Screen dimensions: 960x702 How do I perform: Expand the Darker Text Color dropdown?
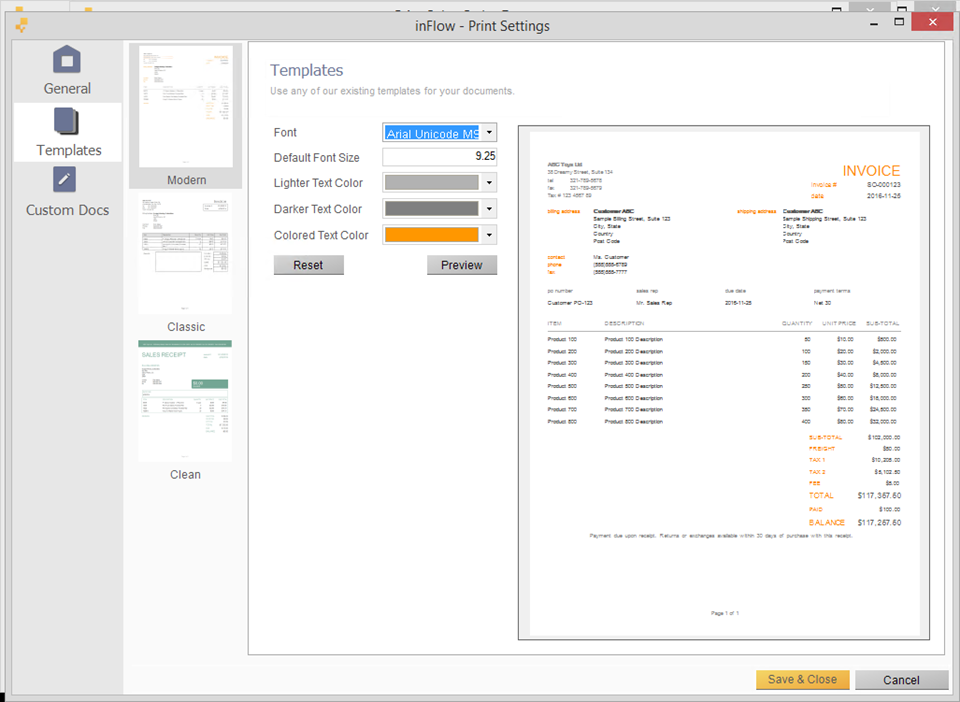tap(489, 209)
